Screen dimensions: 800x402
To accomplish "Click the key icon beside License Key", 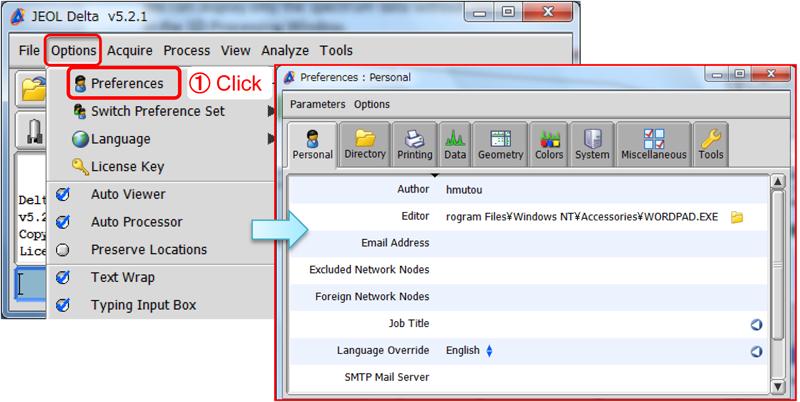I will pyautogui.click(x=80, y=167).
